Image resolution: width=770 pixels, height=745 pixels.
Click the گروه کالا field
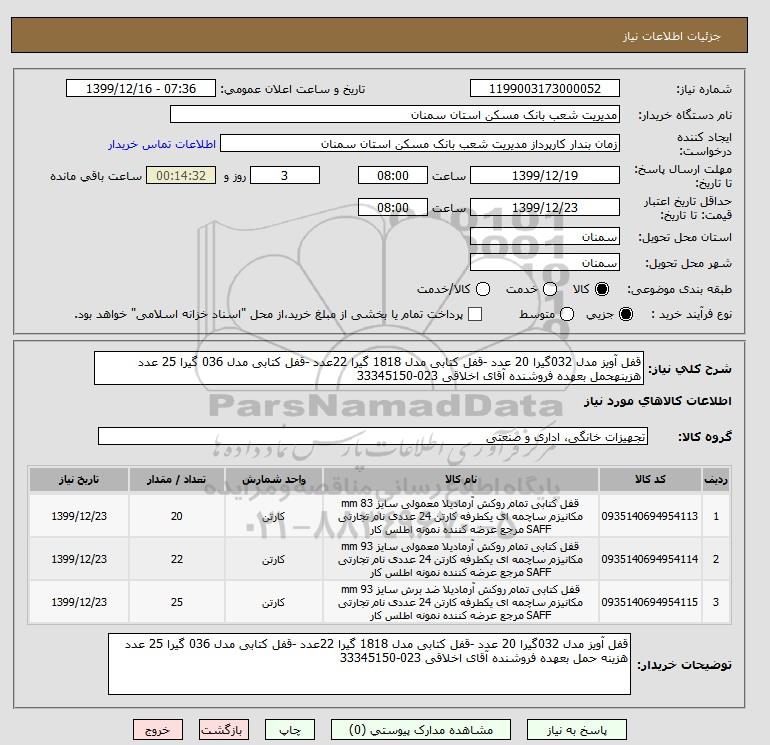point(373,437)
